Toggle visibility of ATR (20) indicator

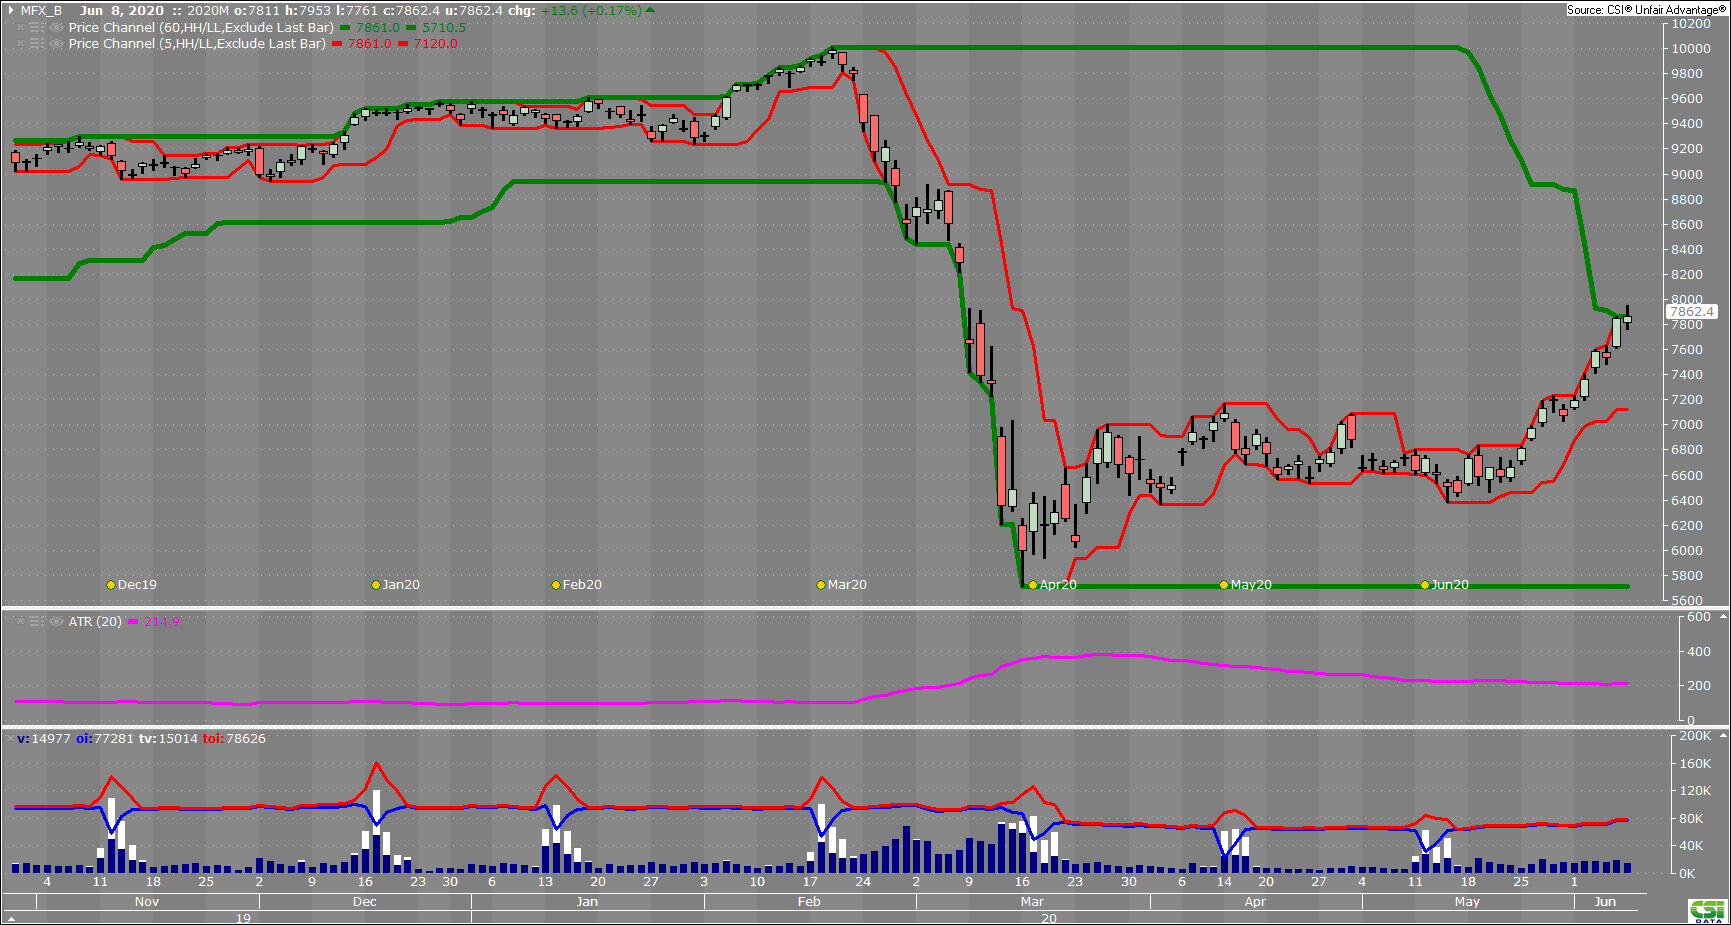[x=57, y=621]
